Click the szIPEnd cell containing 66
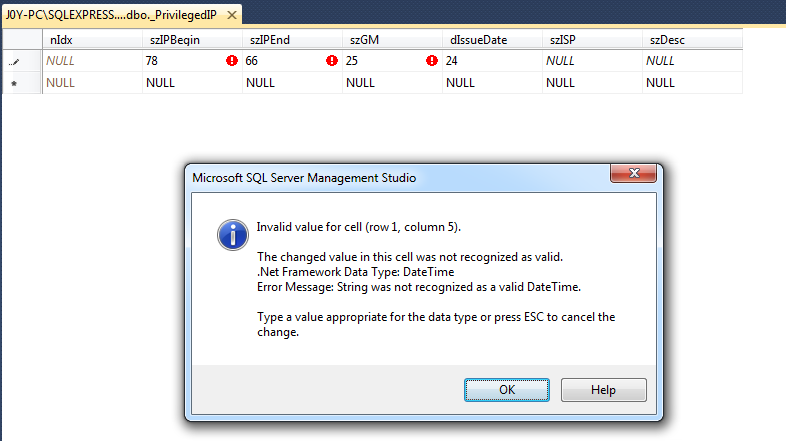 pos(292,61)
